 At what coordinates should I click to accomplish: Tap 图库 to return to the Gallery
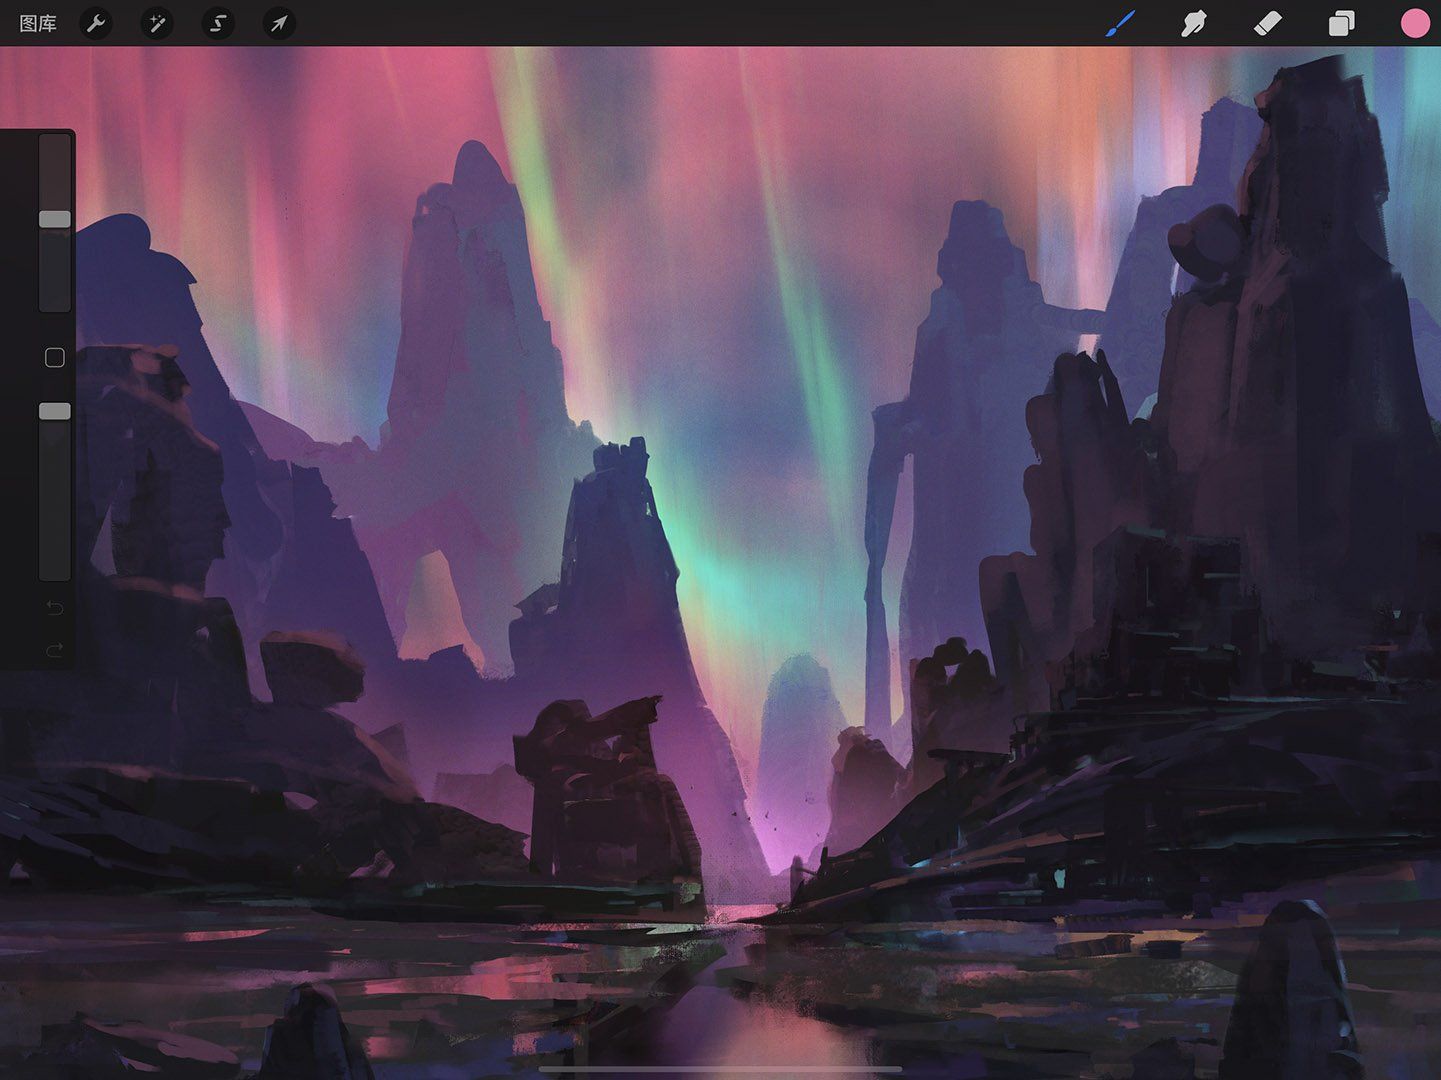[37, 23]
